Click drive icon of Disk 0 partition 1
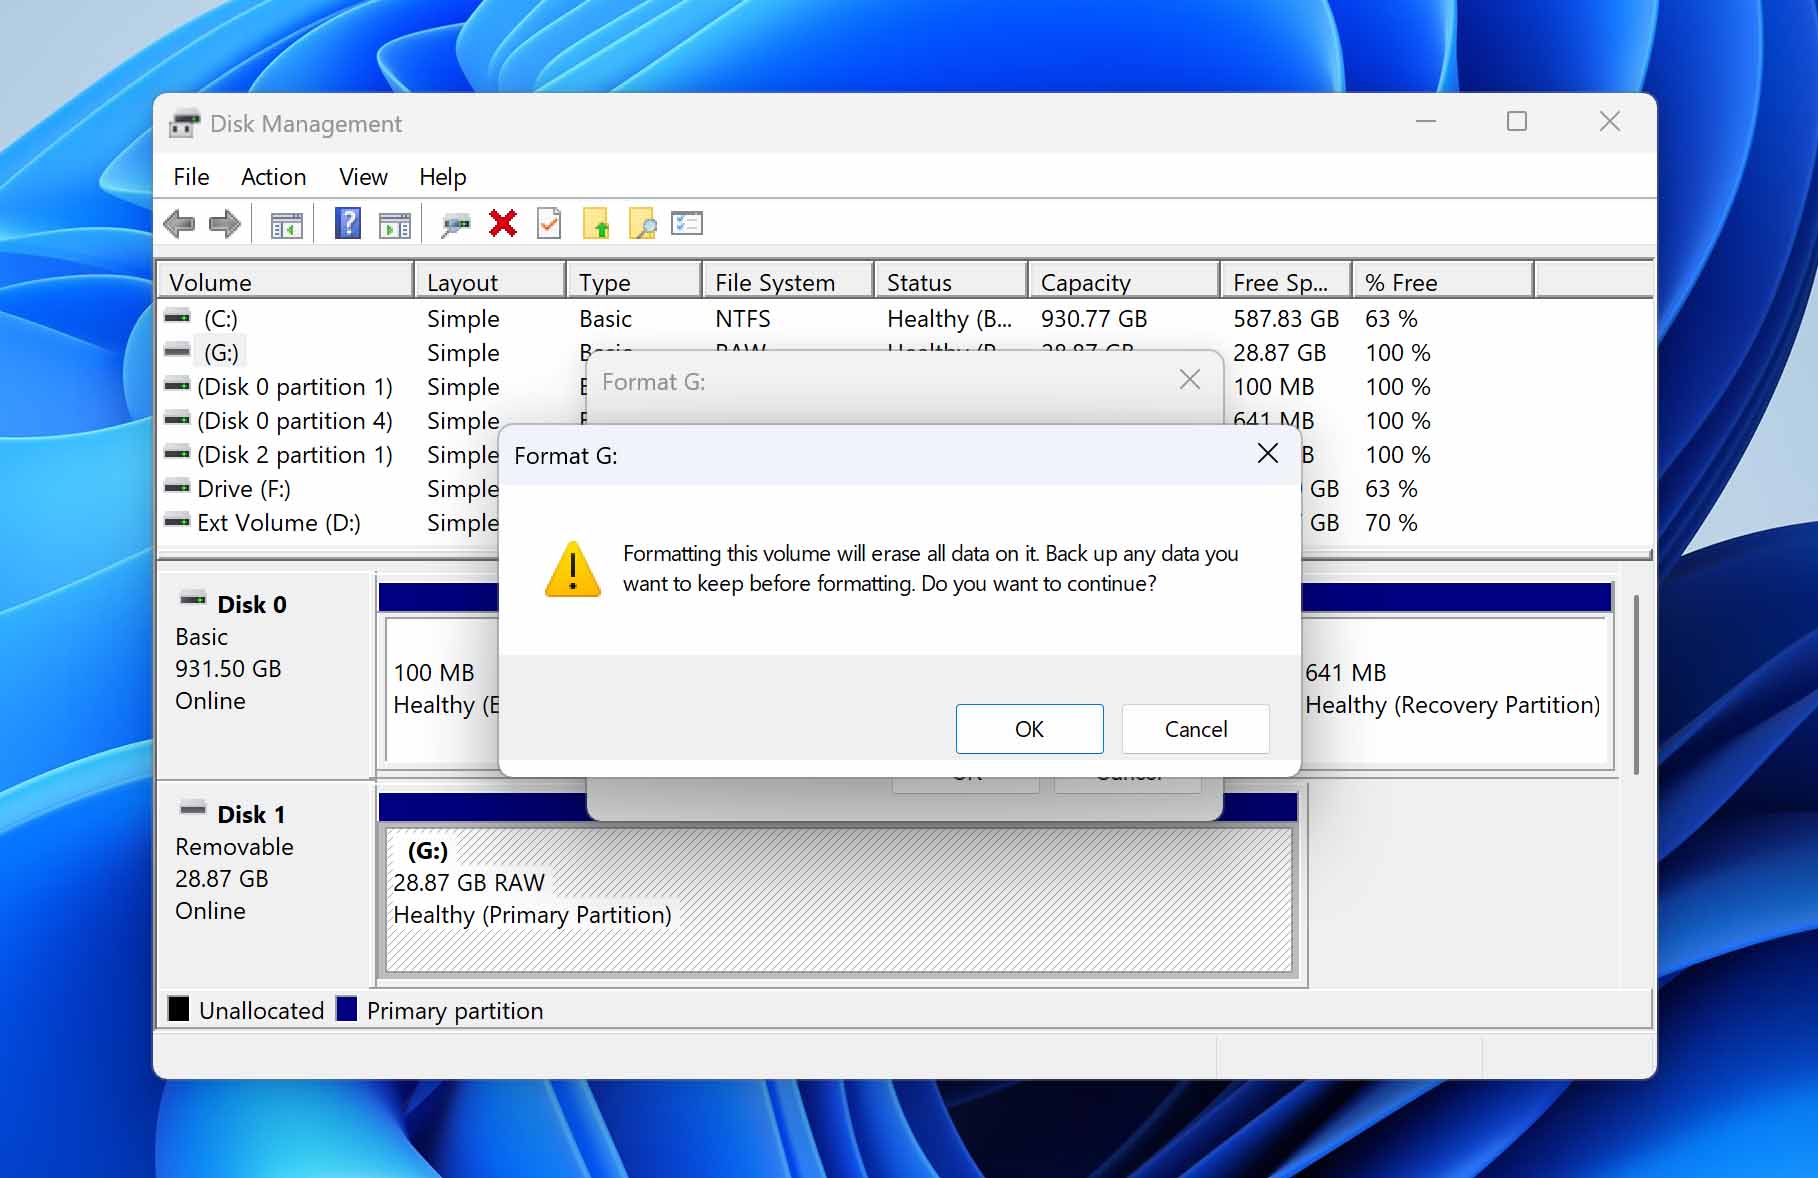 [x=177, y=385]
